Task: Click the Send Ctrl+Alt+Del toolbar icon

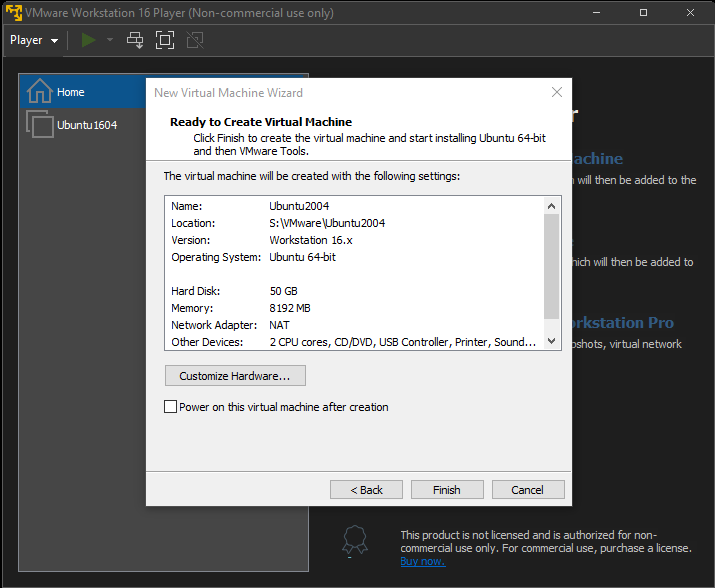Action: 135,40
